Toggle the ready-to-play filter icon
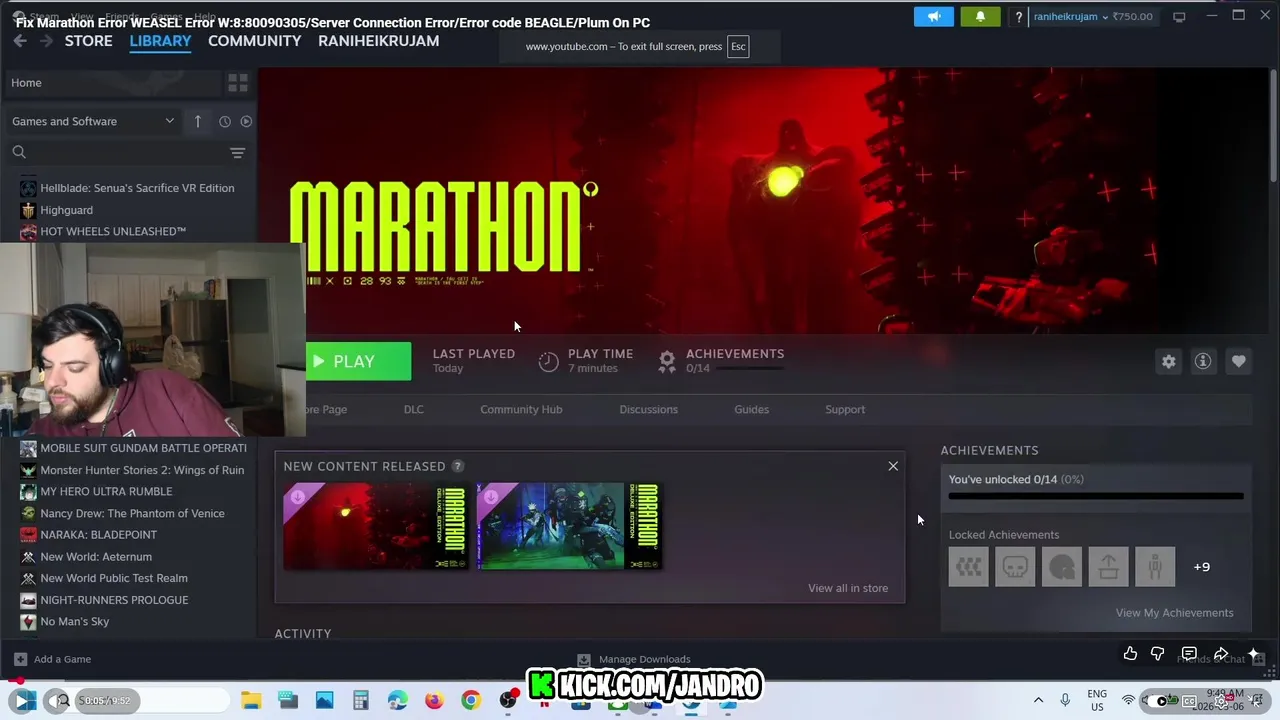This screenshot has height=720, width=1280. [246, 121]
